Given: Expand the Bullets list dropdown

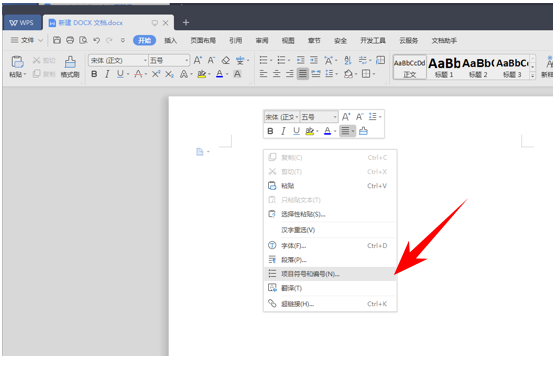Looking at the screenshot, I should tap(271, 61).
